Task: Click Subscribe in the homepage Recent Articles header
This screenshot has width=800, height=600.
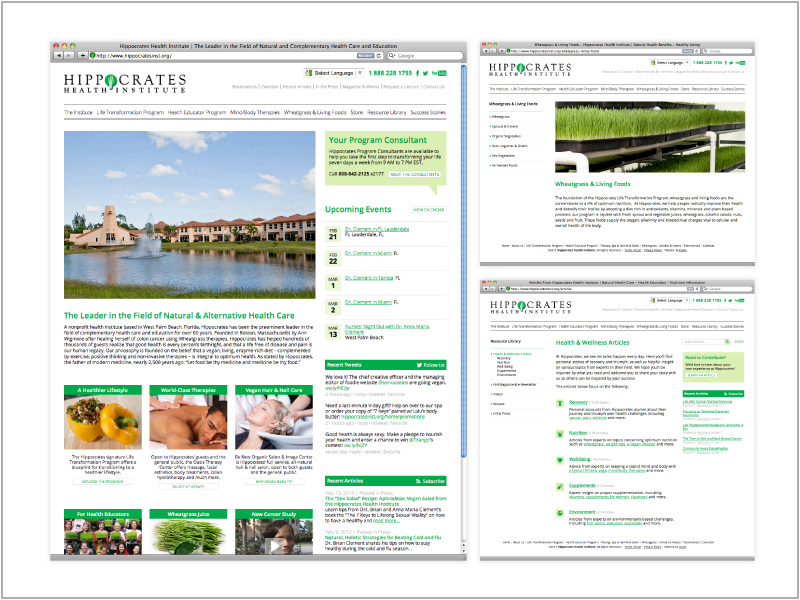Action: pyautogui.click(x=430, y=481)
